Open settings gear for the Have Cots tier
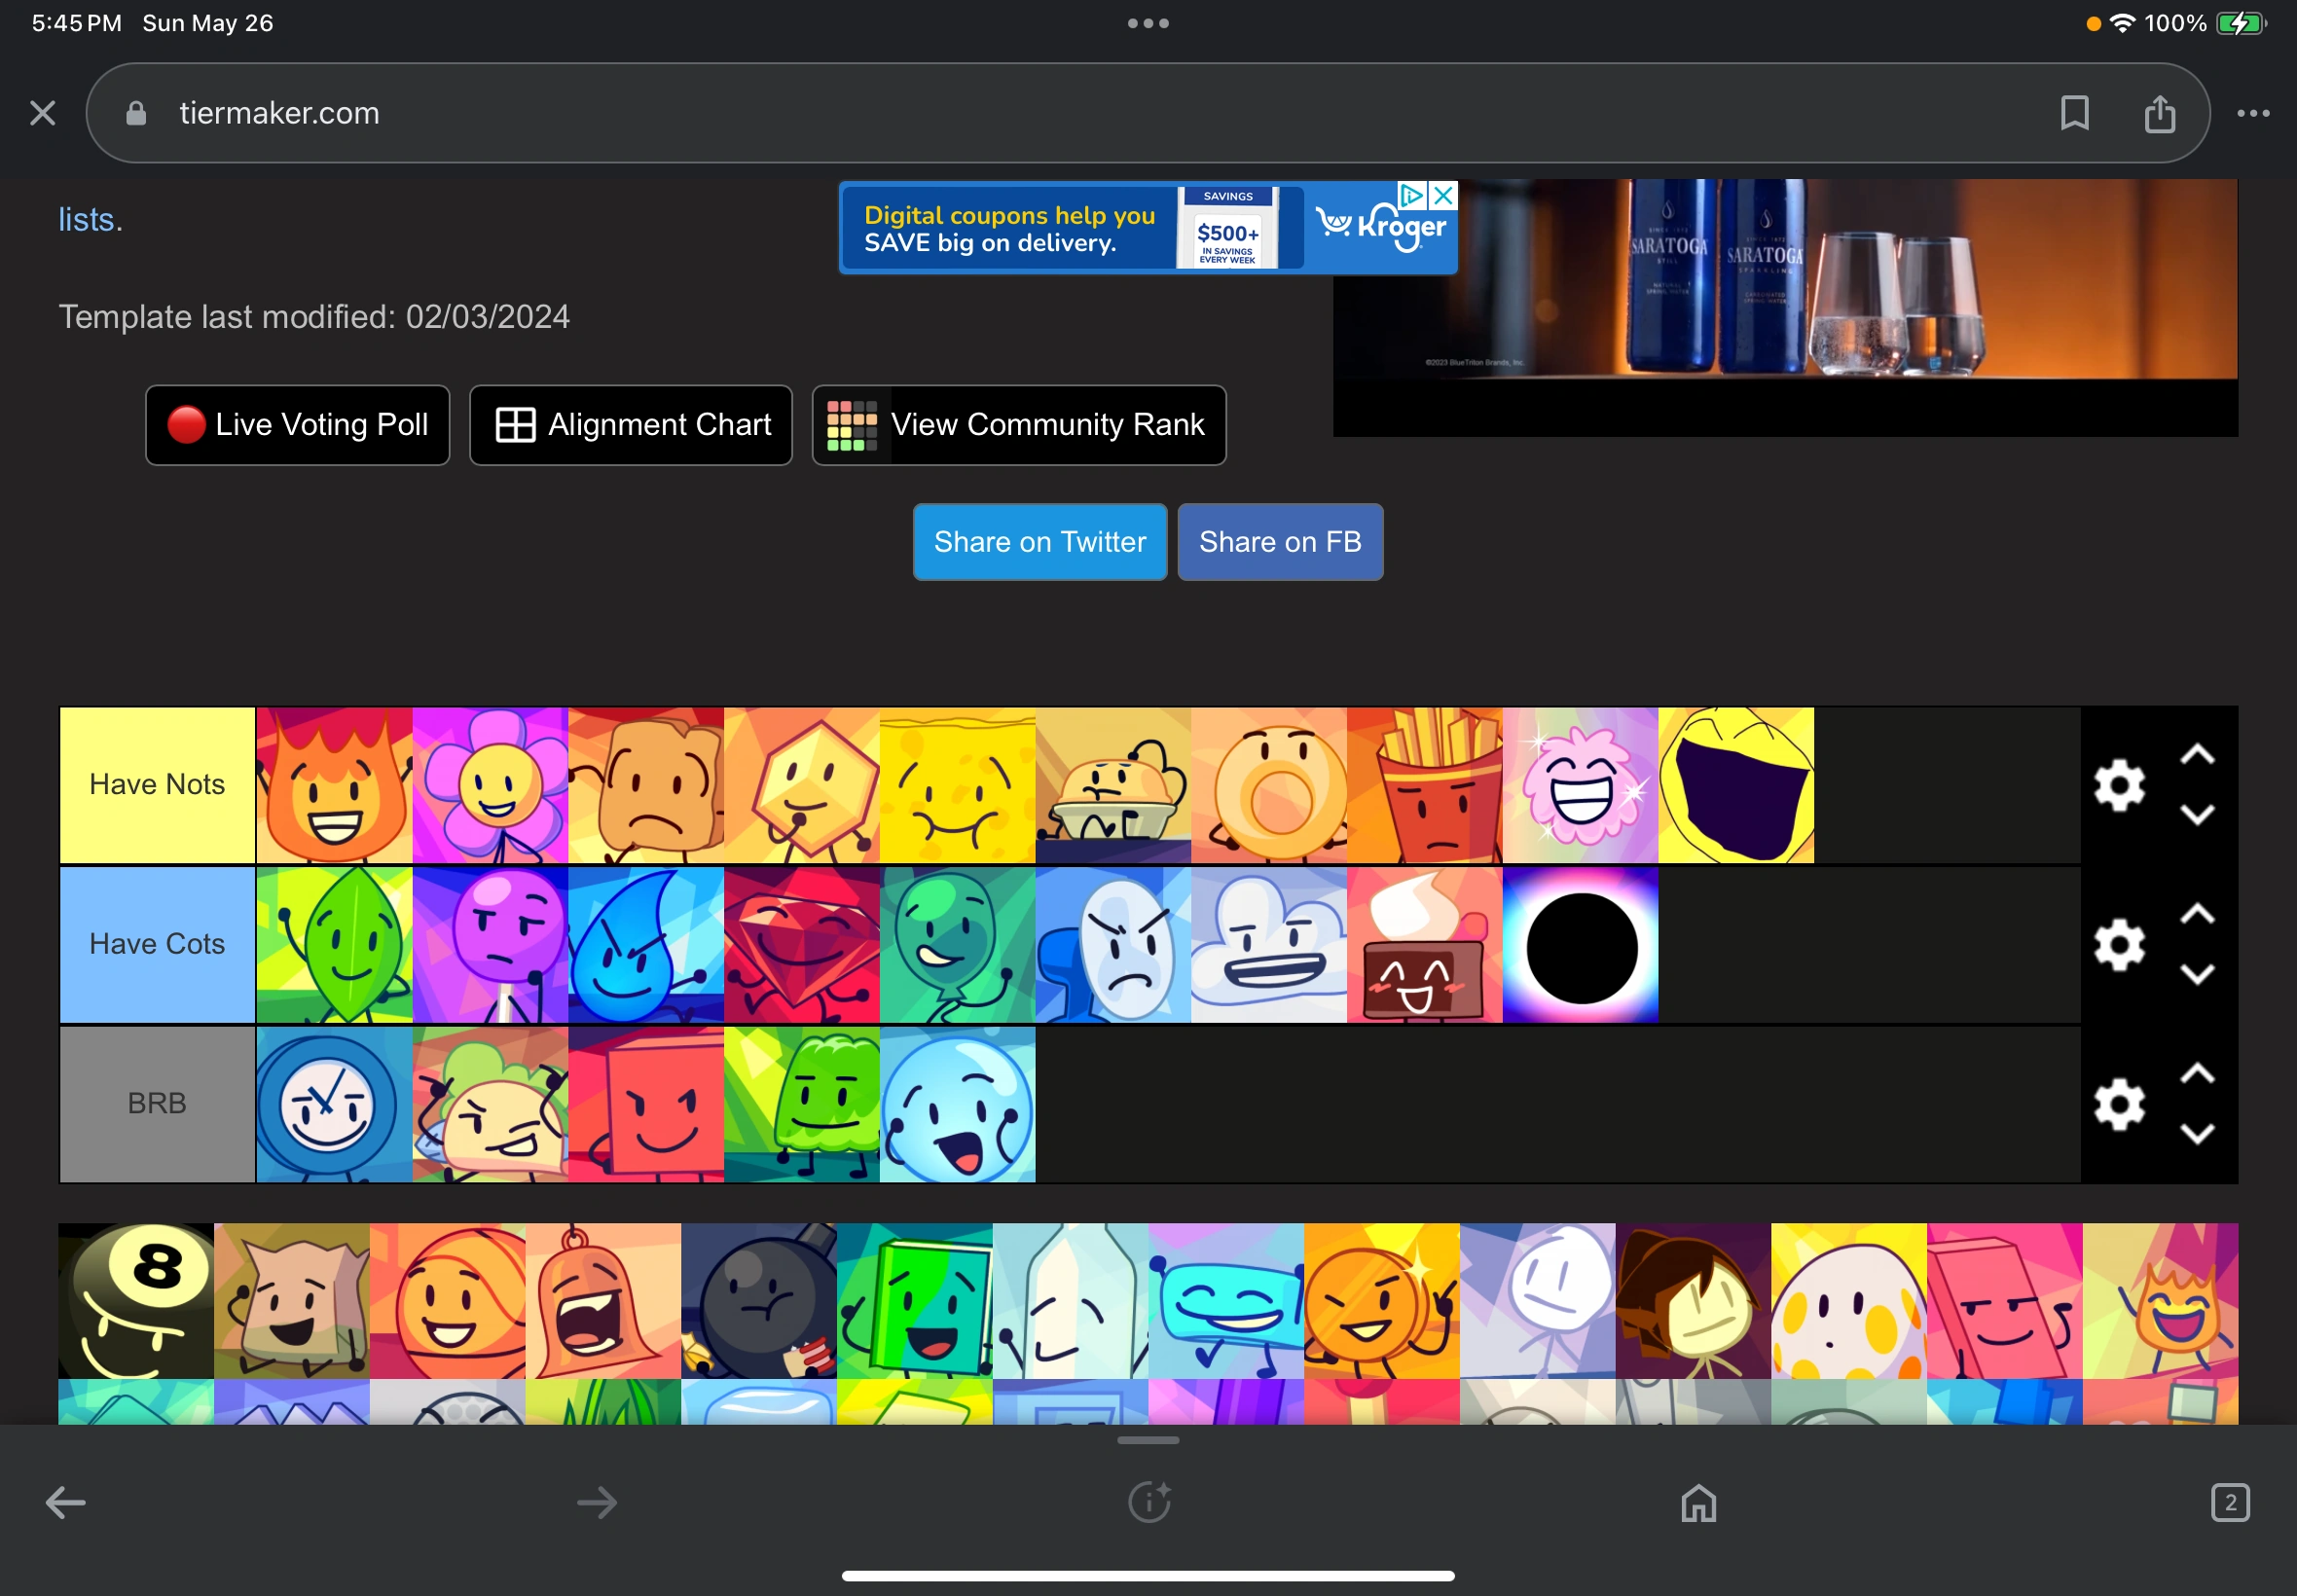 coord(2121,943)
